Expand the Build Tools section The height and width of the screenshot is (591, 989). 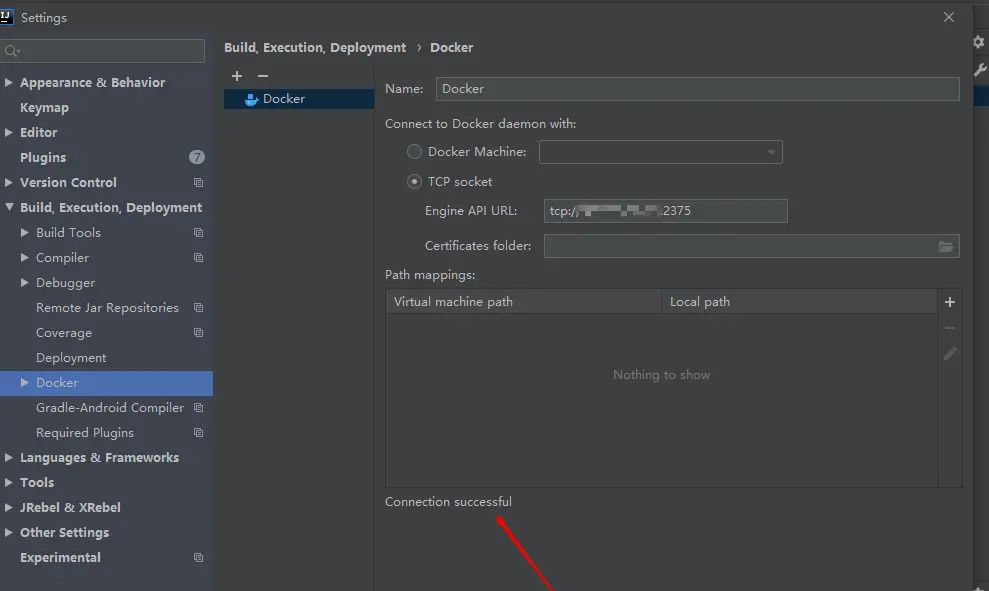click(27, 232)
